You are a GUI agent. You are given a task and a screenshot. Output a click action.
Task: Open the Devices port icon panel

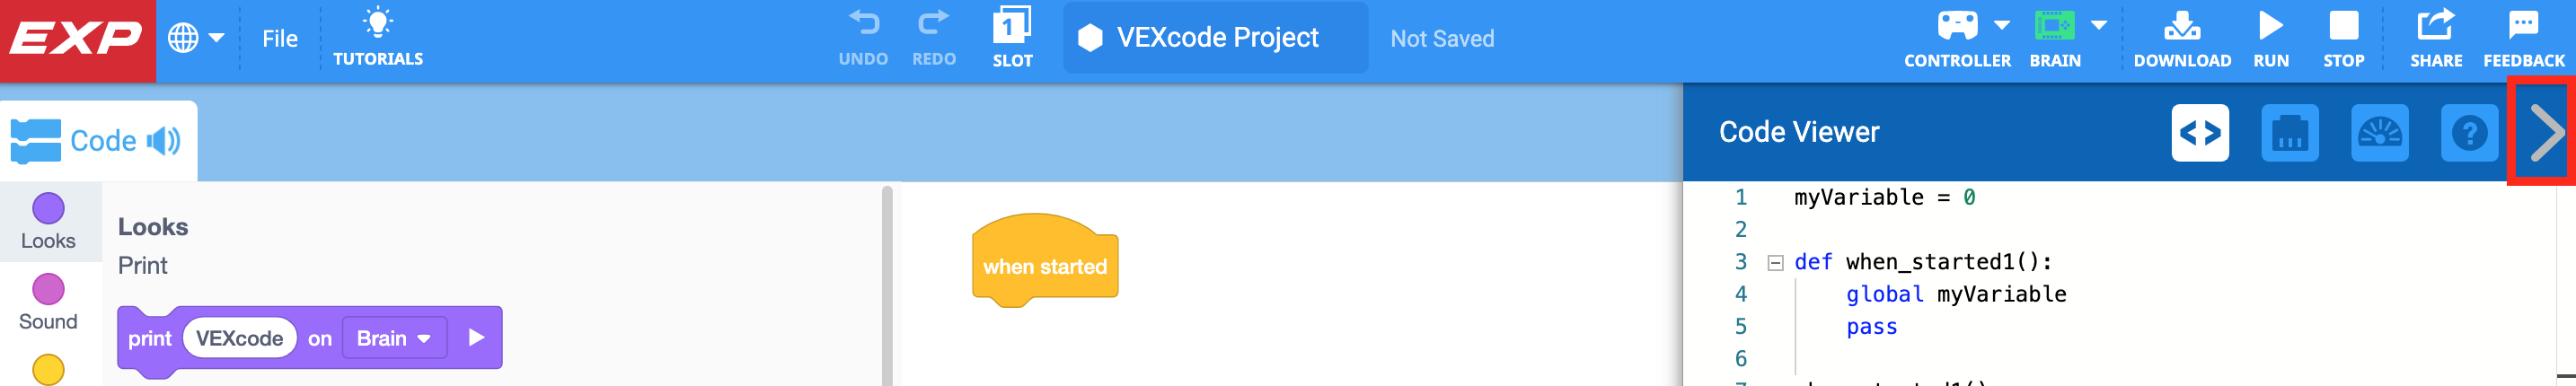pos(2289,133)
